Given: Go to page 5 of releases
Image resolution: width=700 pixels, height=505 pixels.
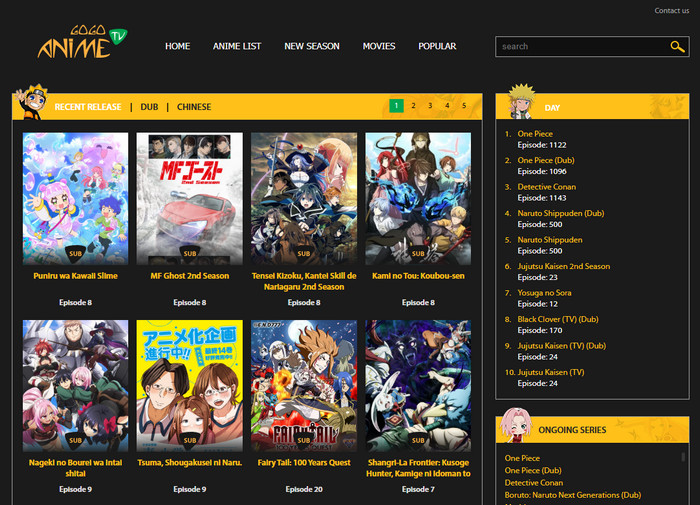Looking at the screenshot, I should pyautogui.click(x=464, y=106).
